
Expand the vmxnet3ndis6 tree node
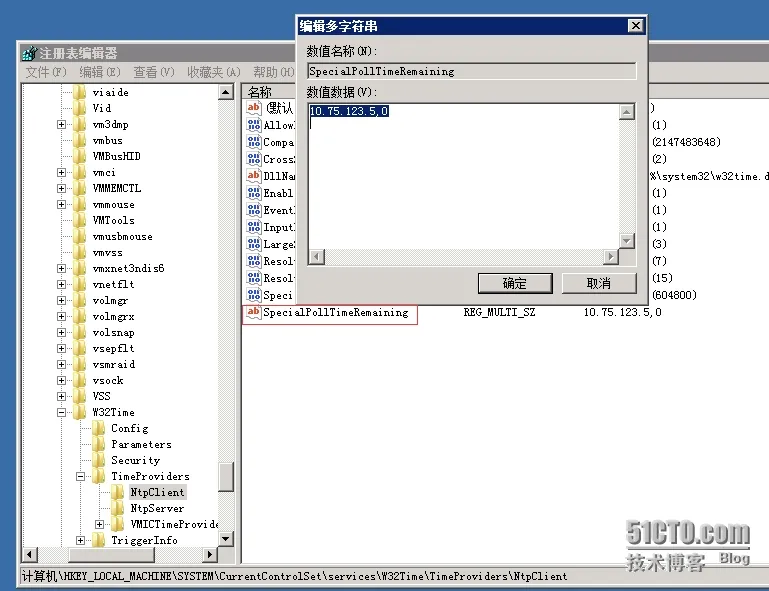61,268
